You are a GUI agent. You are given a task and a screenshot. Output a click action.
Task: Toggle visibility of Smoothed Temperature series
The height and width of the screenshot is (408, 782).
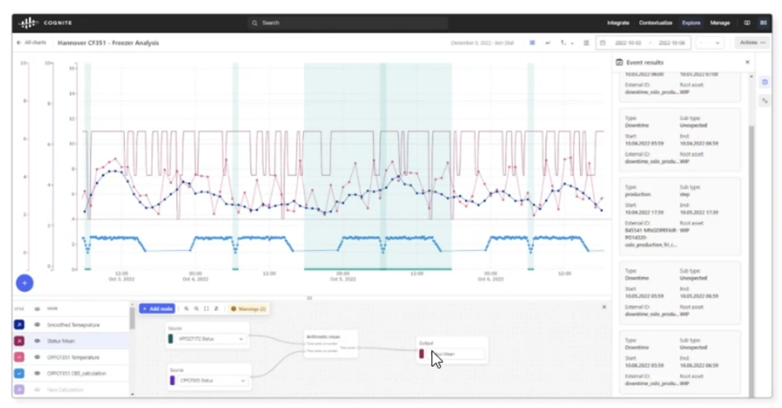pyautogui.click(x=38, y=325)
